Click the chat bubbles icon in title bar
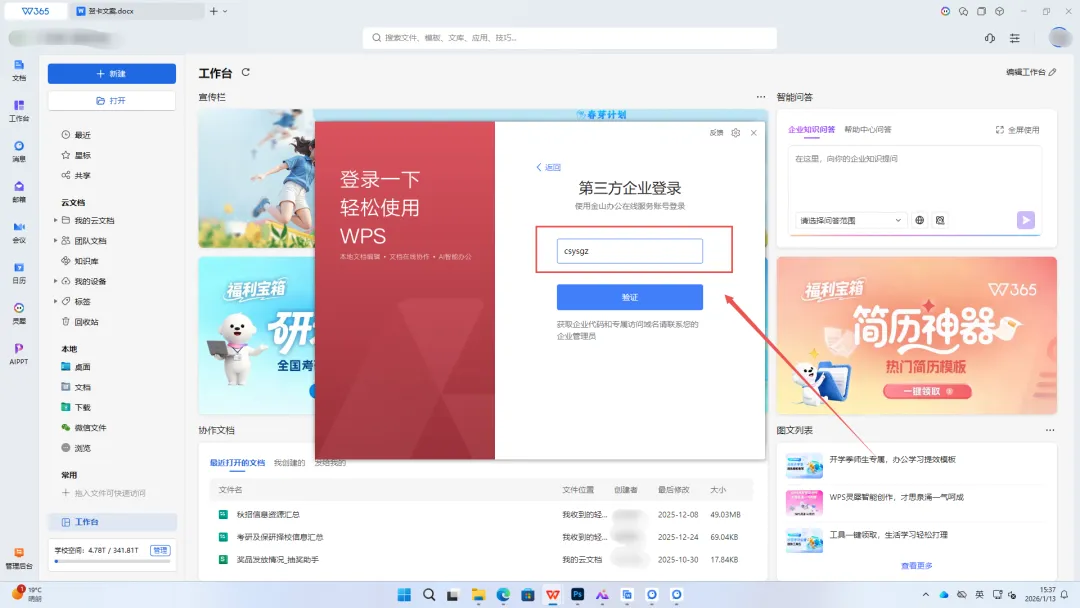 963,11
